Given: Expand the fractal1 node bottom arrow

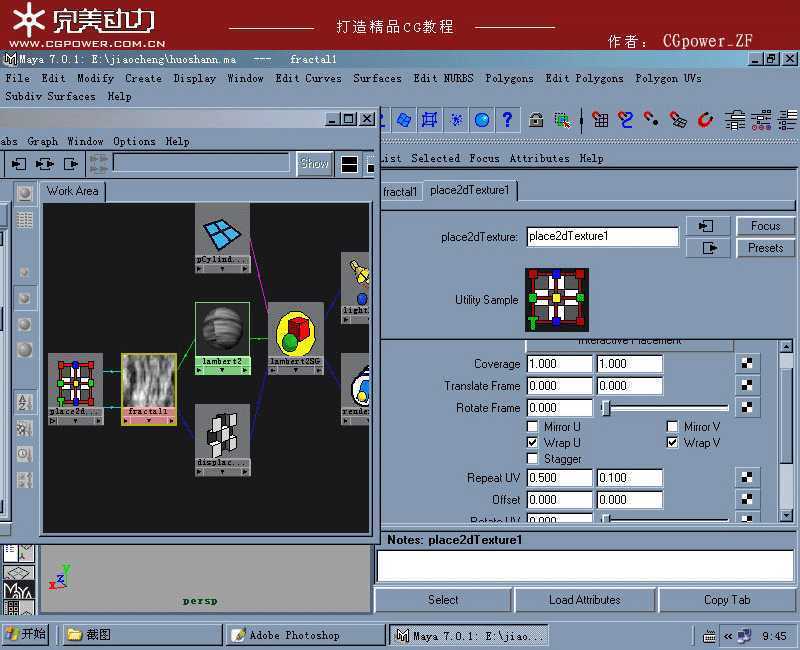Looking at the screenshot, I should 149,421.
